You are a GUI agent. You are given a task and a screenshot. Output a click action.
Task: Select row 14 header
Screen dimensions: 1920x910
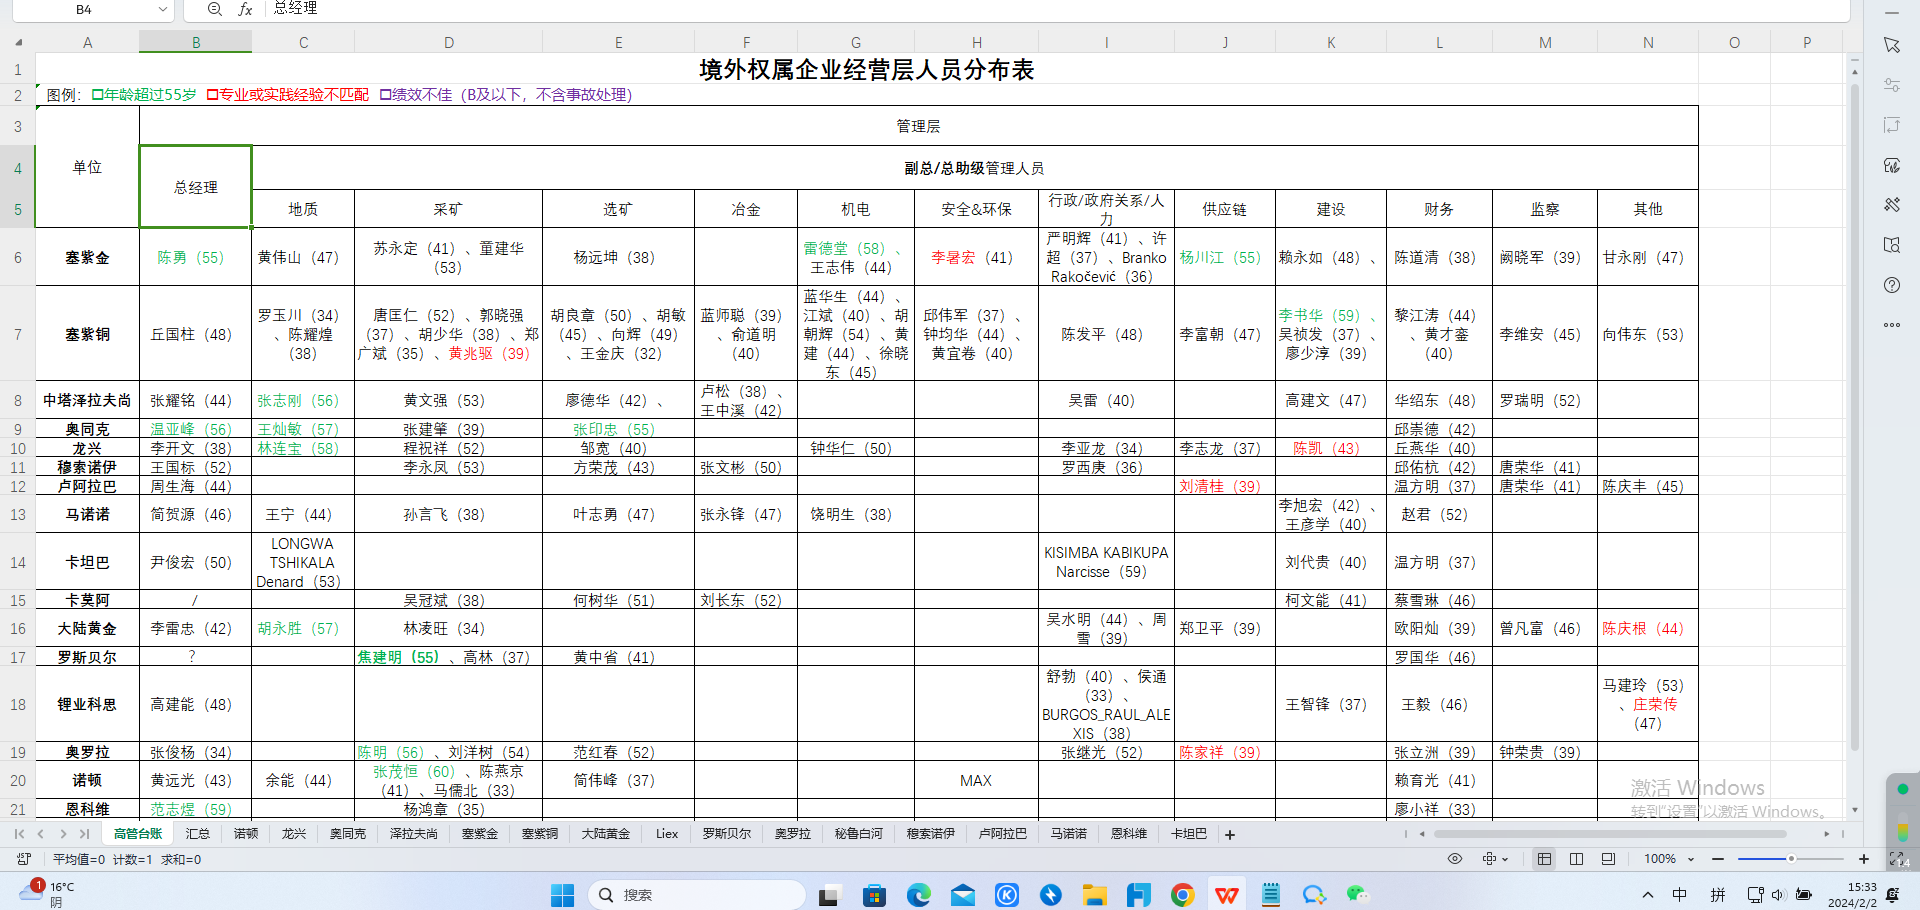(x=18, y=563)
